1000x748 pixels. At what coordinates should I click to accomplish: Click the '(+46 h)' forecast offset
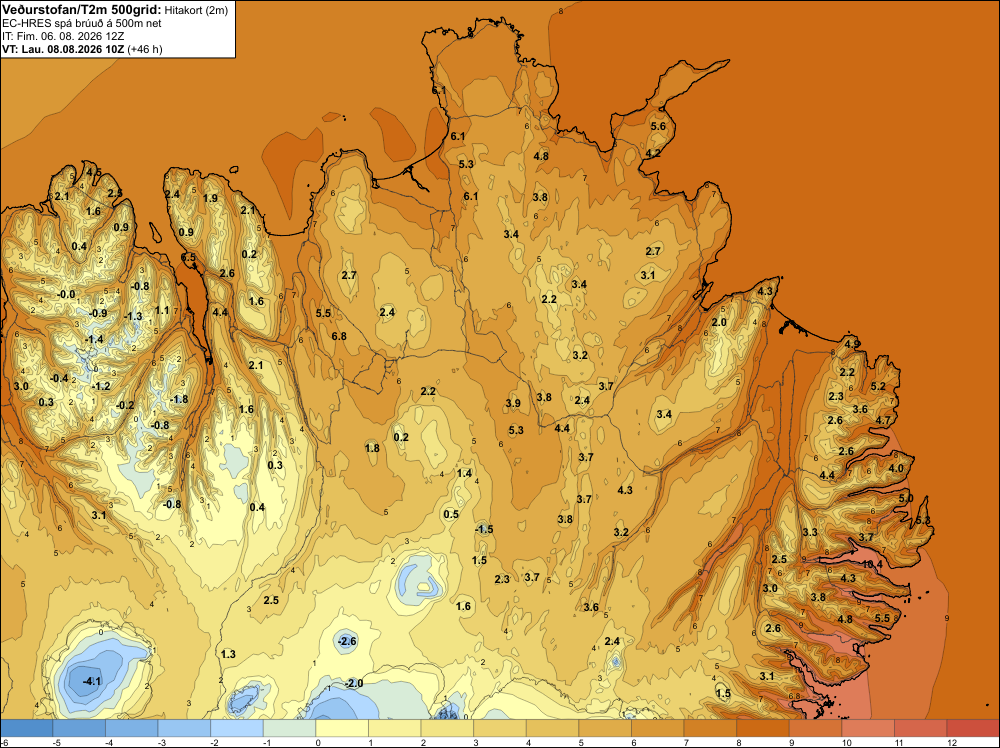pyautogui.click(x=145, y=49)
